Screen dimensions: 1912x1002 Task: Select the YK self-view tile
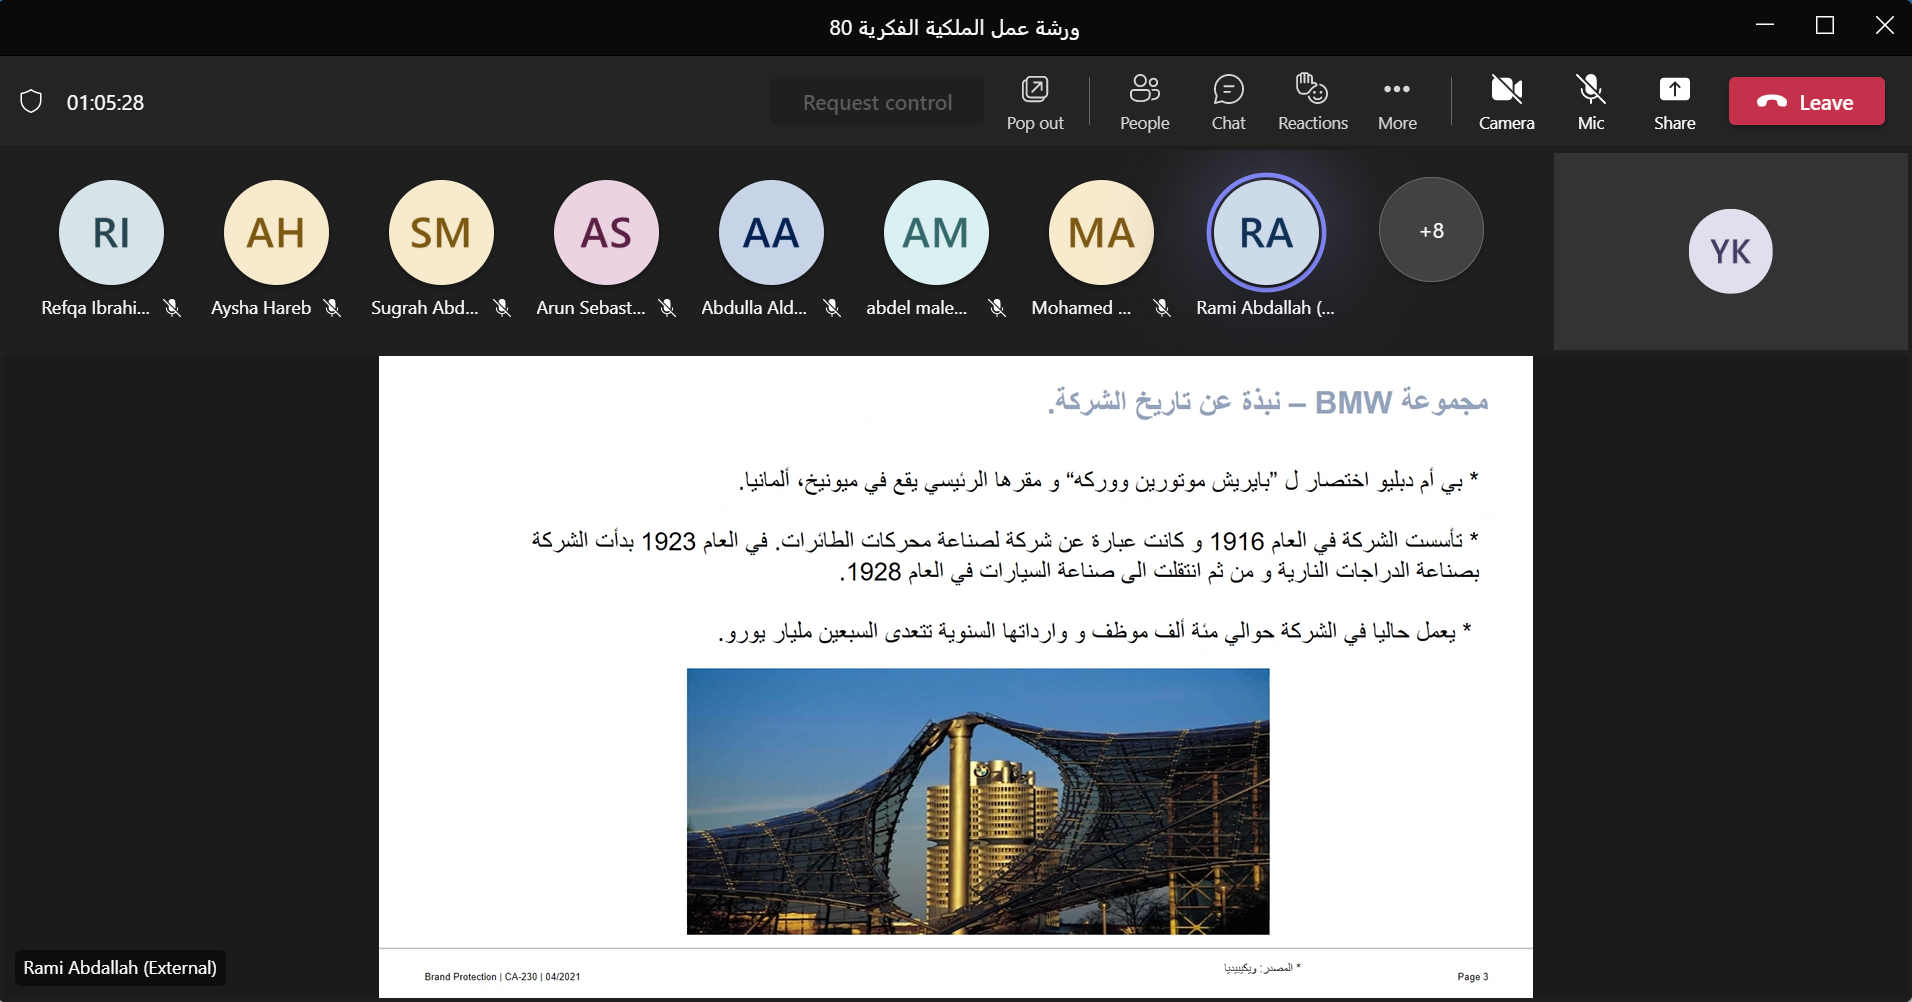coord(1730,251)
